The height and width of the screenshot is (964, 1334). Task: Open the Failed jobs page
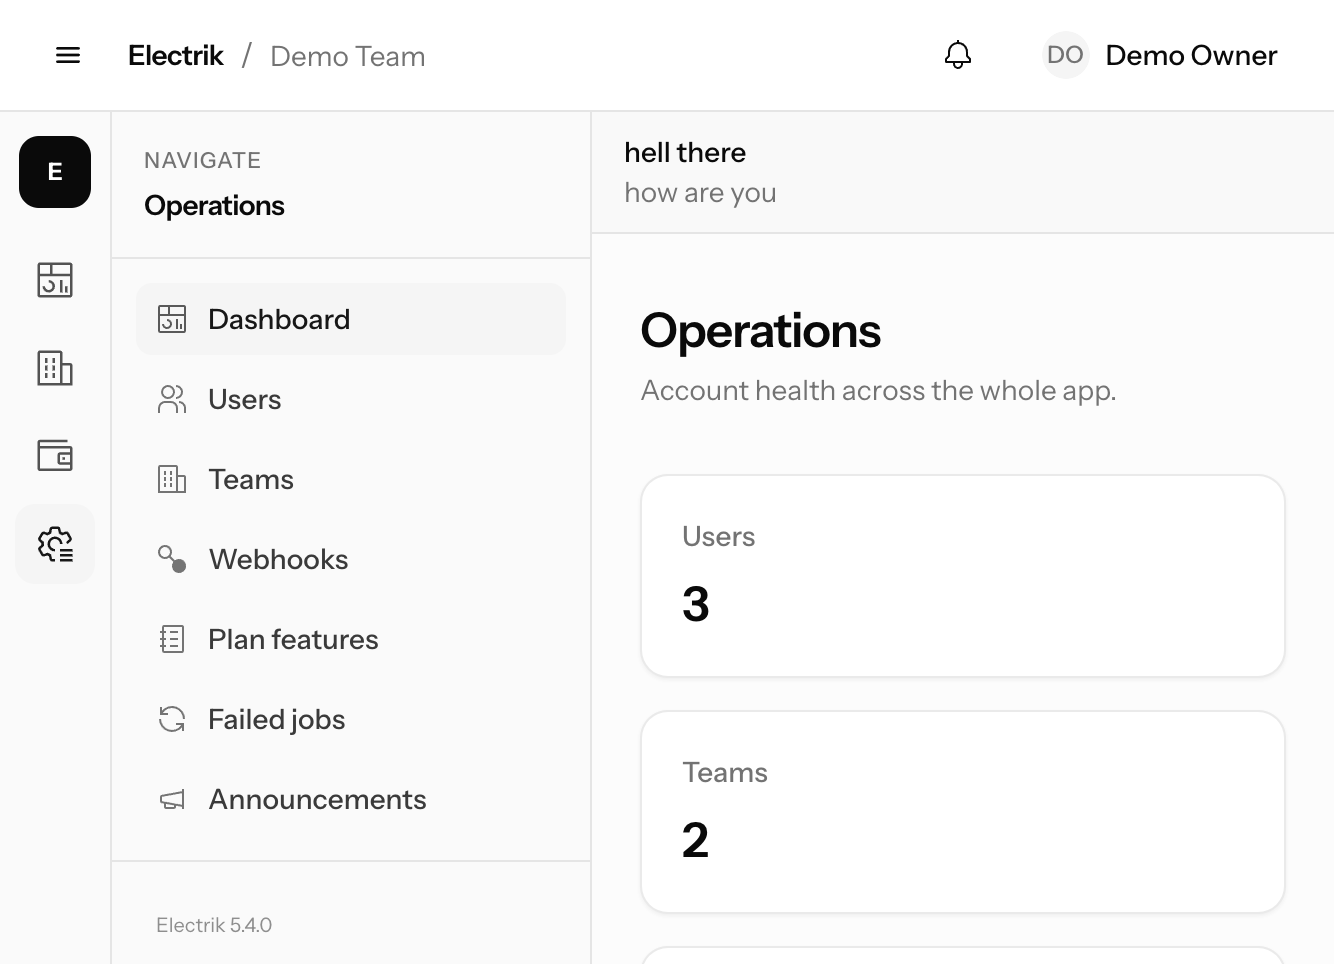point(351,719)
